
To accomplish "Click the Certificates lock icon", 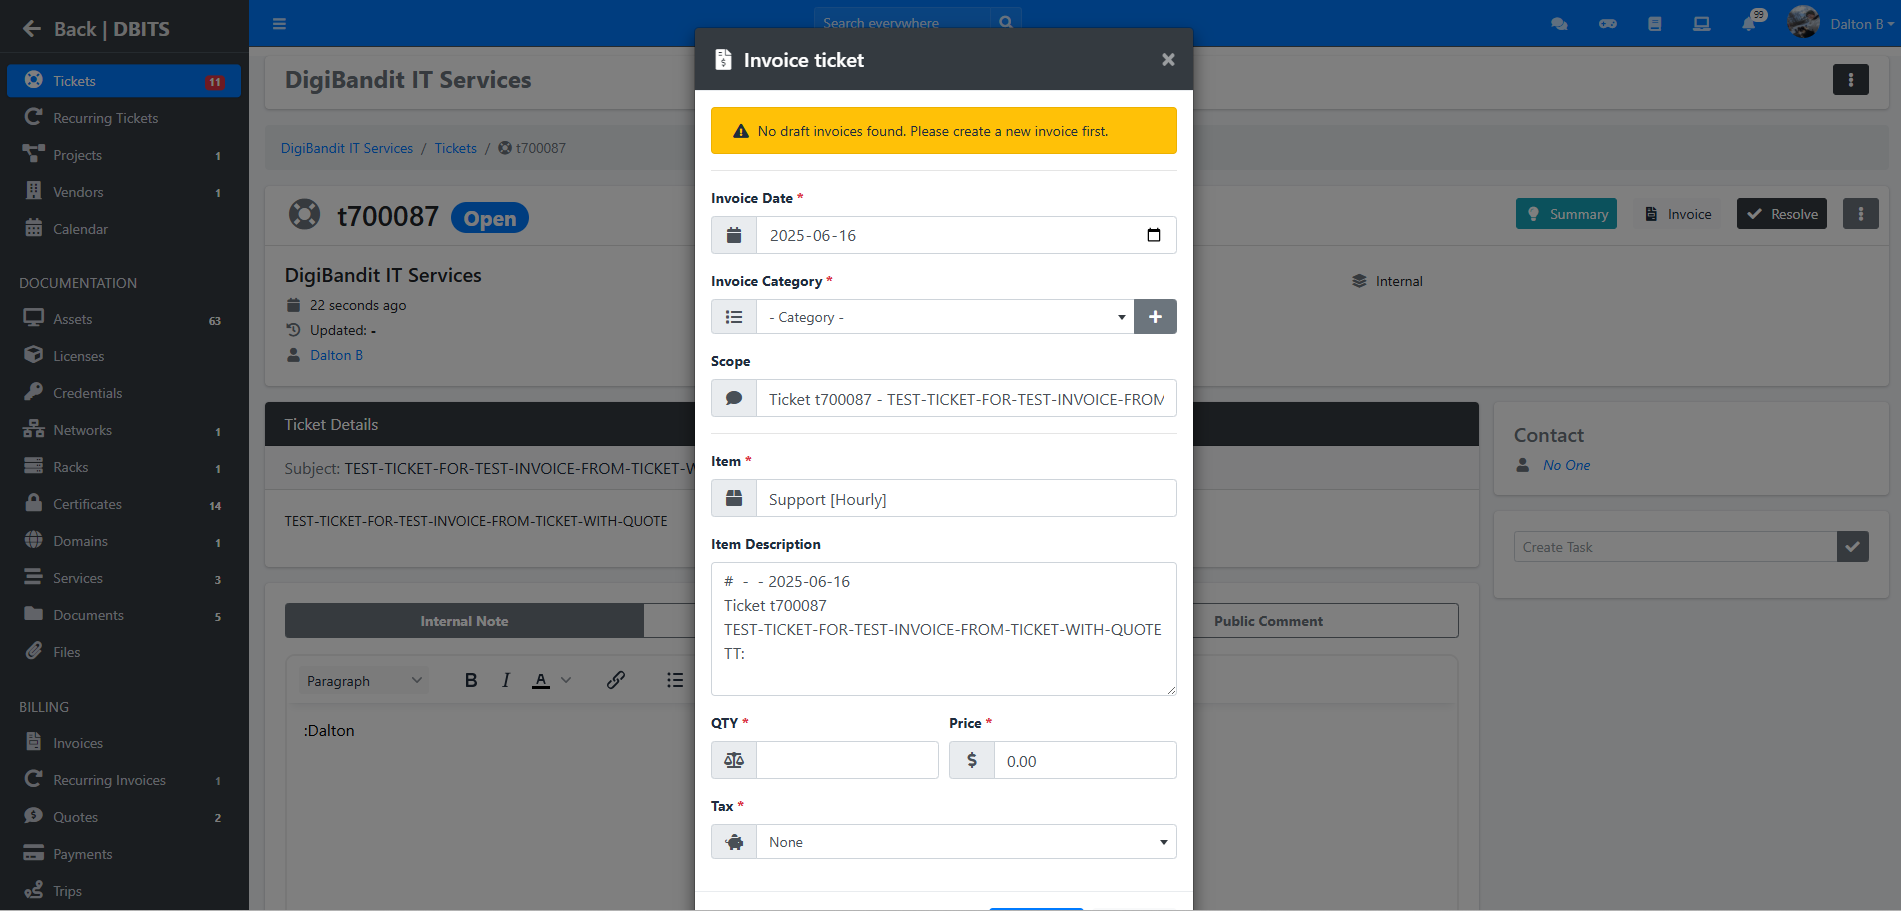I will 34,503.
